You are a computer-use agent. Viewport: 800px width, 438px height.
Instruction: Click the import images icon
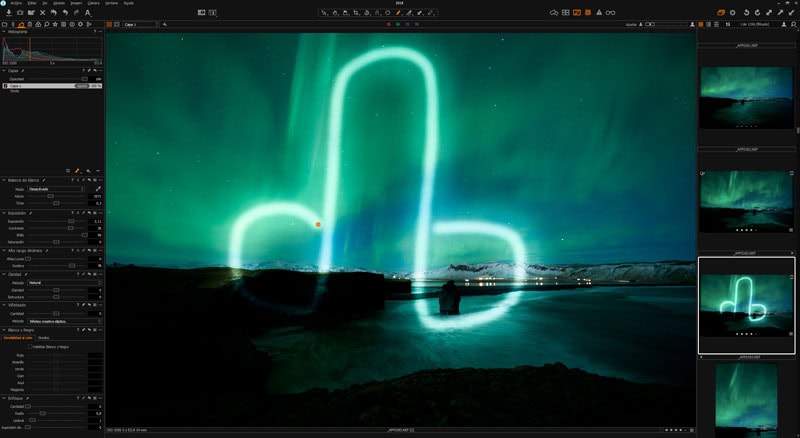click(x=9, y=13)
